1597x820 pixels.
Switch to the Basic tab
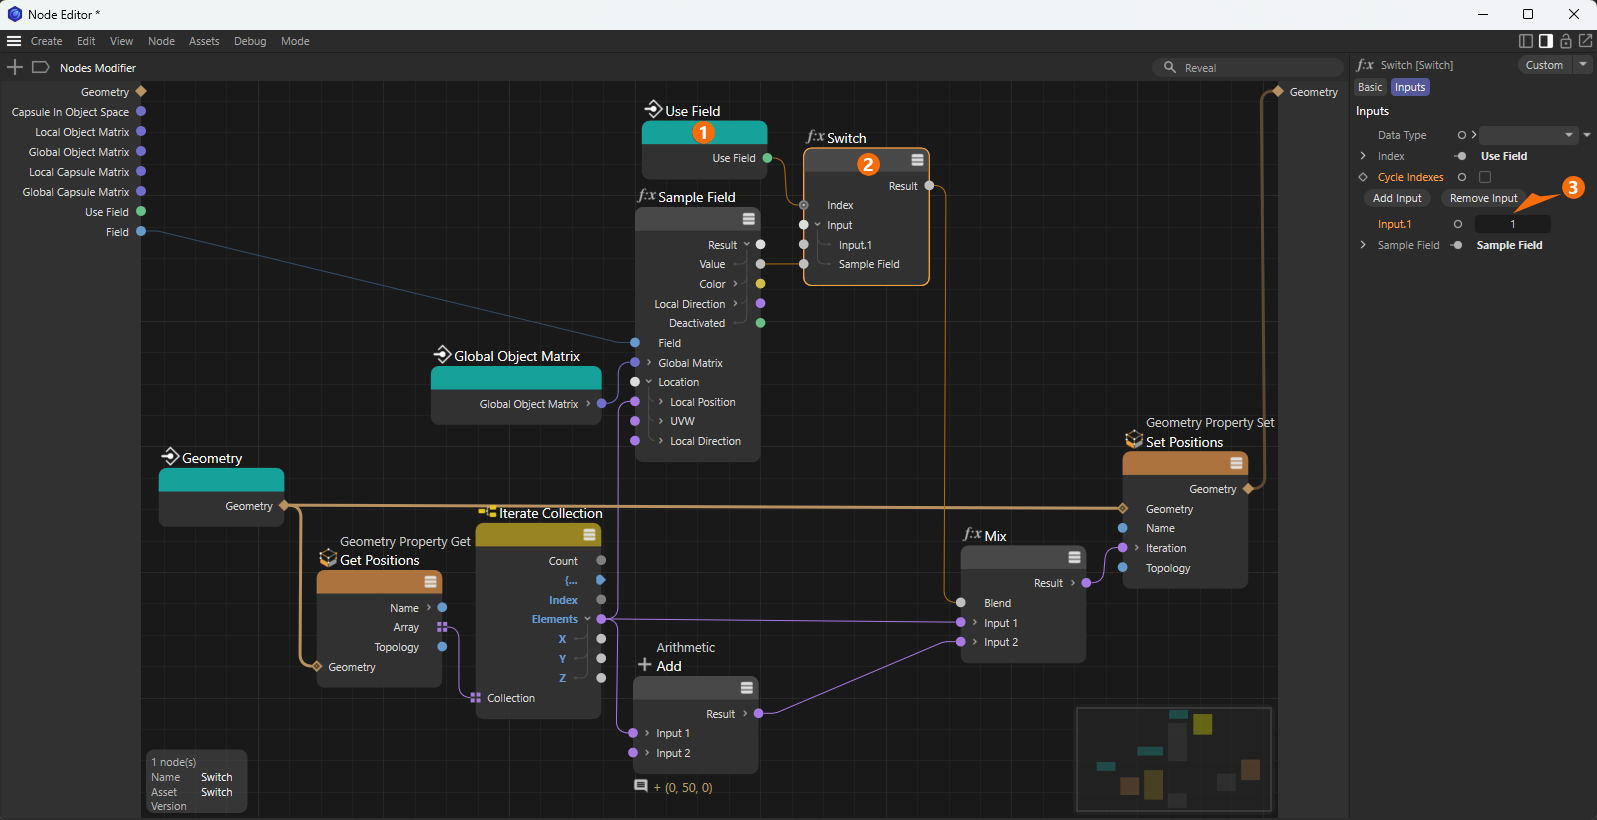coord(1370,87)
